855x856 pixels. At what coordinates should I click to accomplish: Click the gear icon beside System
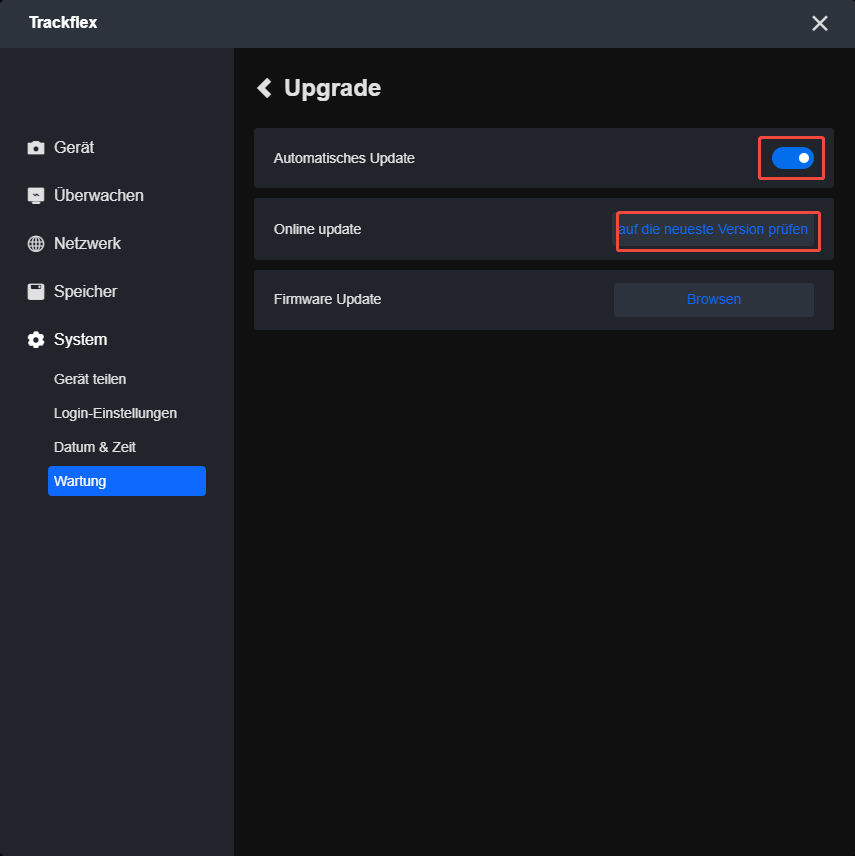36,340
